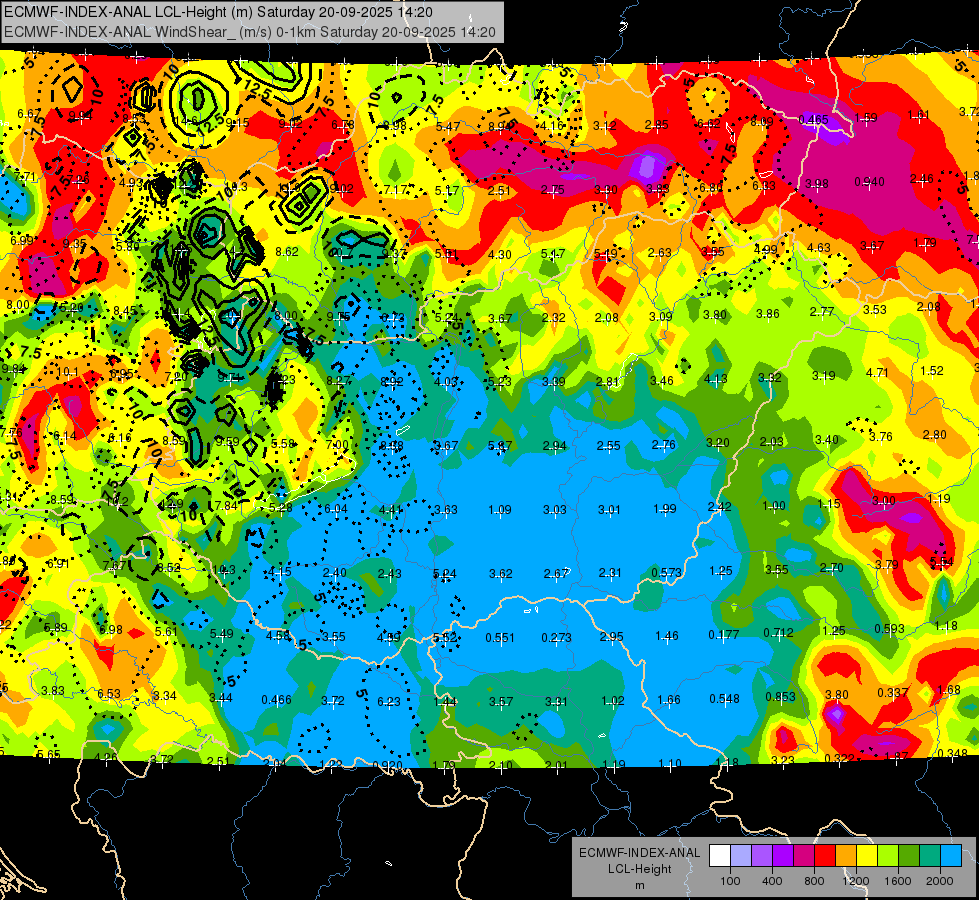Click the blue legend swatch after 2000
This screenshot has width=979, height=900.
pos(950,856)
